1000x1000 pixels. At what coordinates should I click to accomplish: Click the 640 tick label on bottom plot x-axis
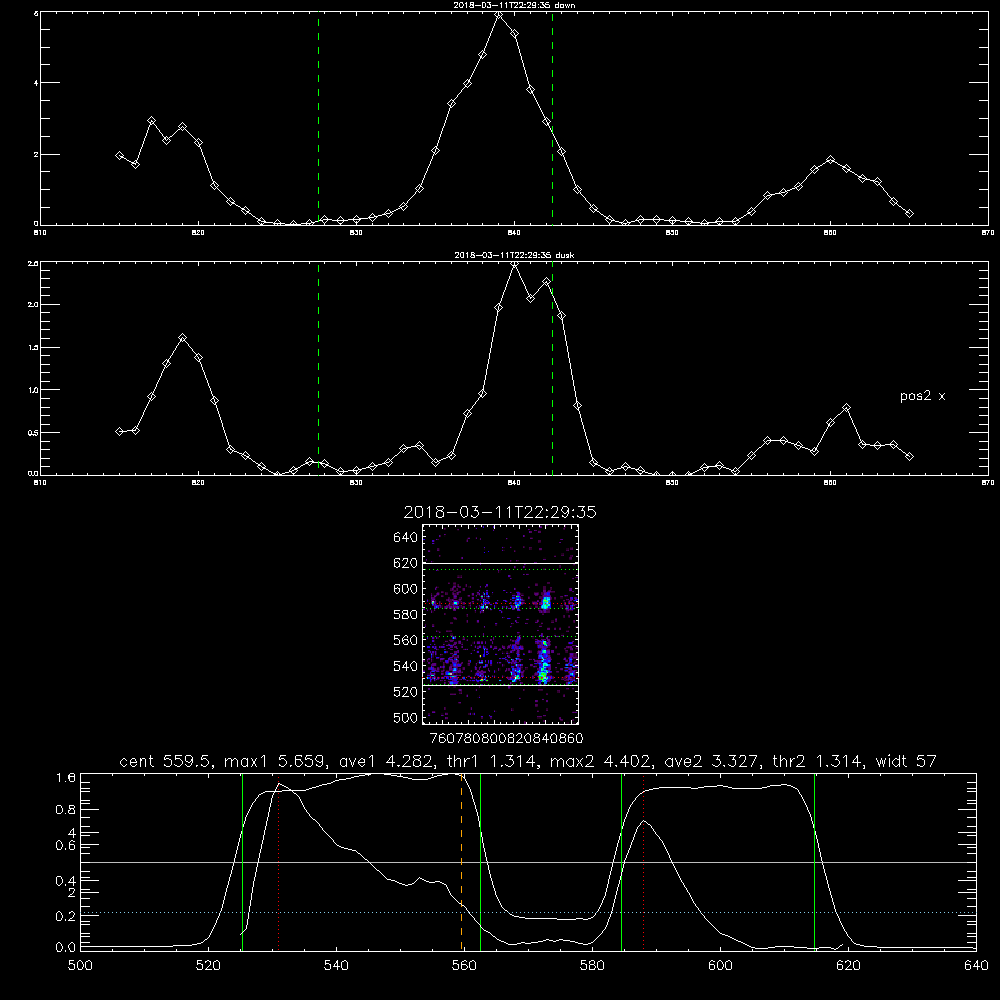click(976, 966)
